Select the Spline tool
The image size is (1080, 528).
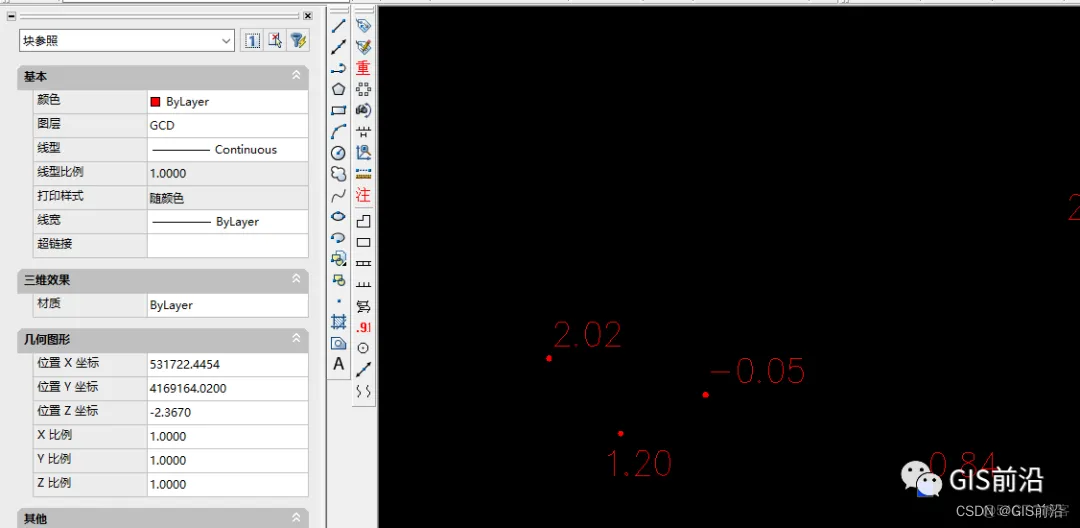tap(338, 196)
